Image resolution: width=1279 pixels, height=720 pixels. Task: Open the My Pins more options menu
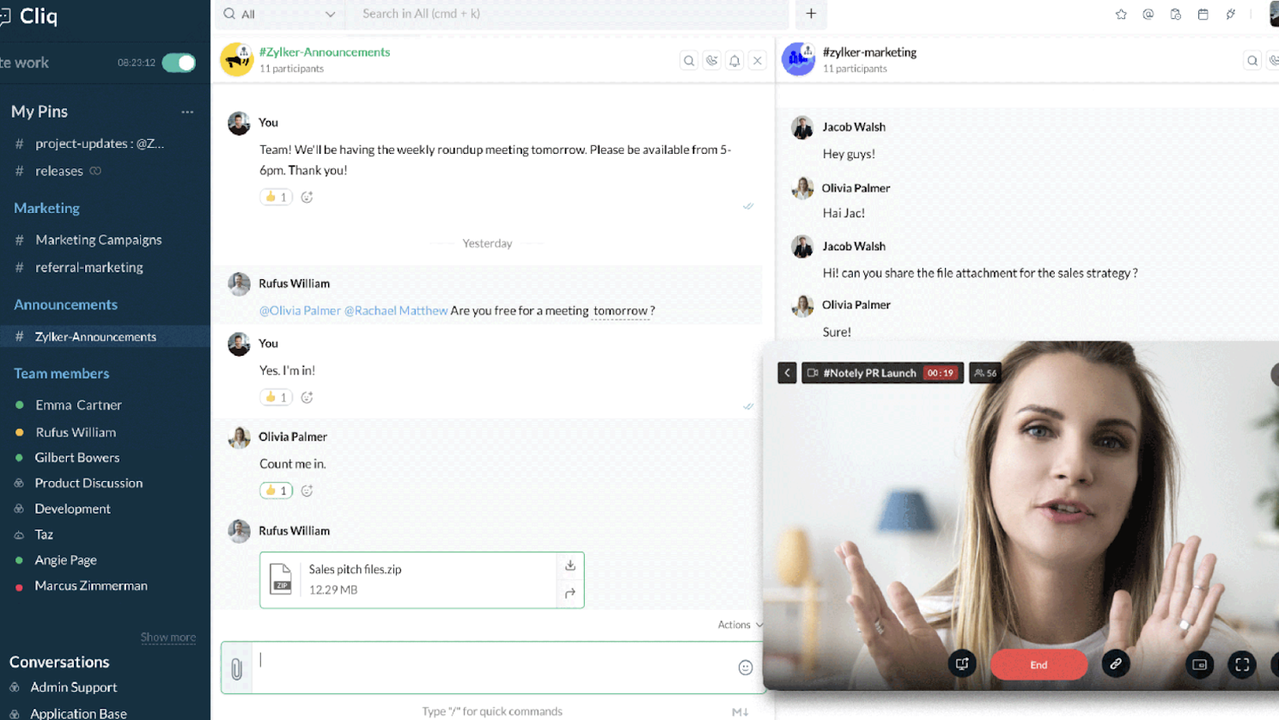click(187, 112)
